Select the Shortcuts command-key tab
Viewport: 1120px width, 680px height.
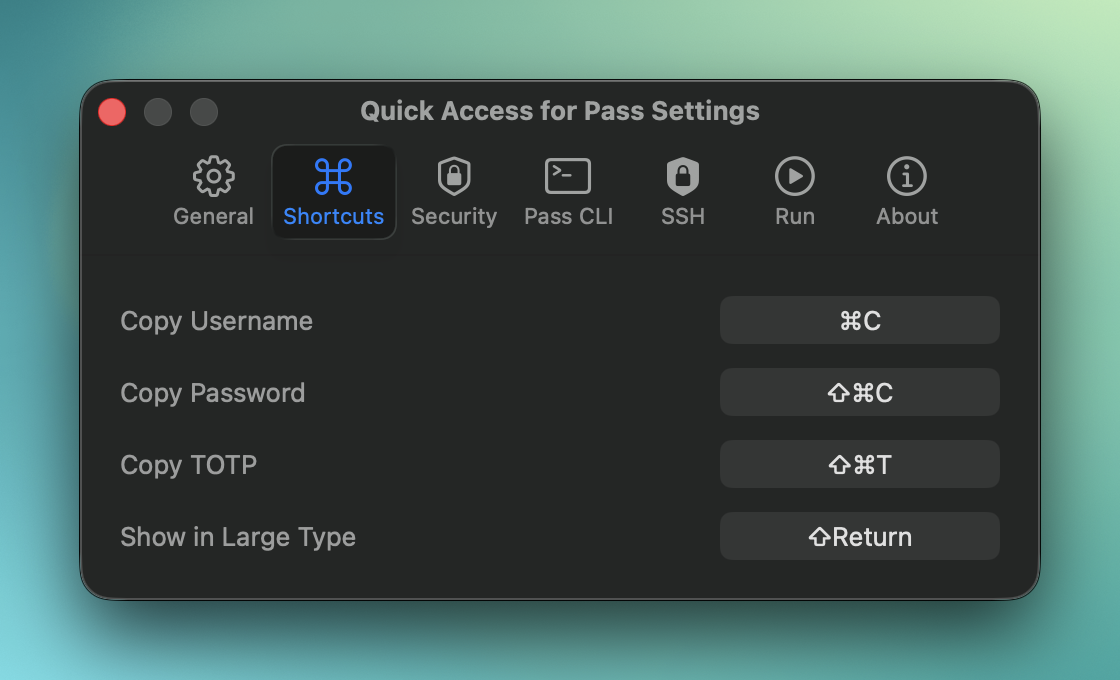pos(334,191)
